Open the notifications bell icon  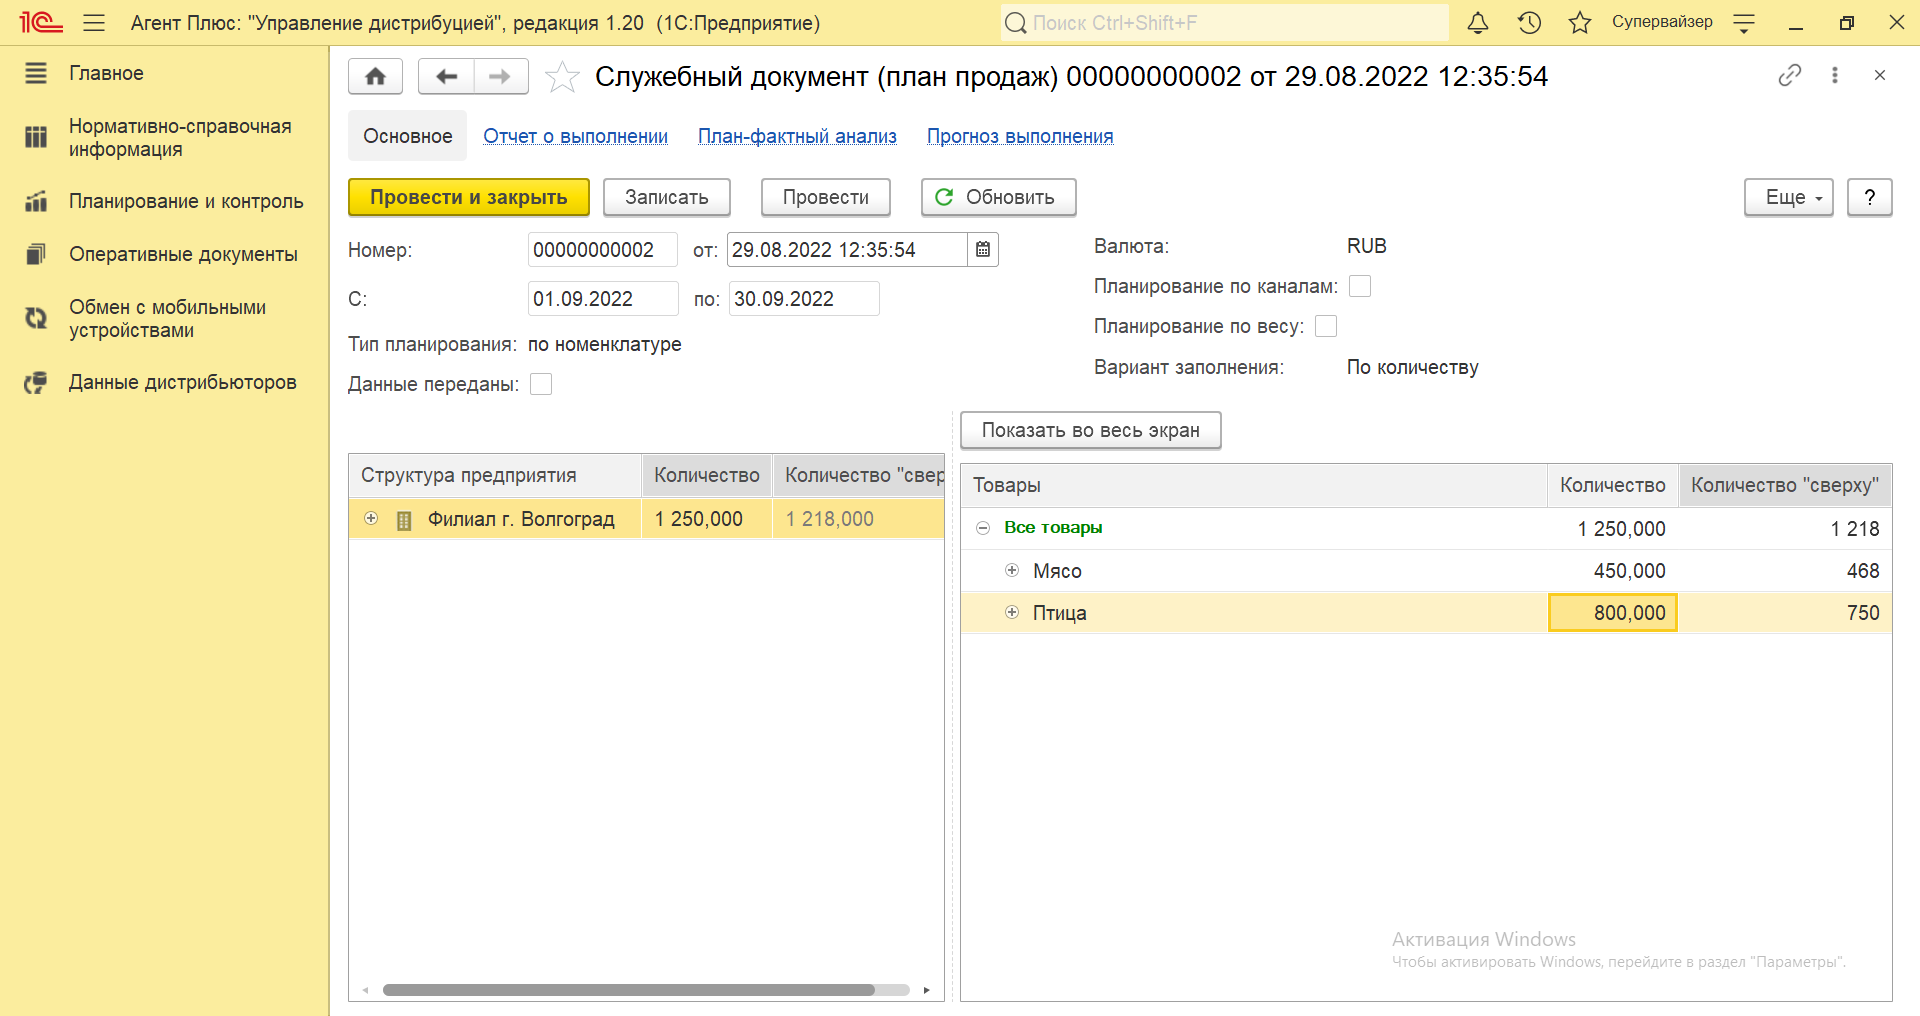coord(1477,23)
